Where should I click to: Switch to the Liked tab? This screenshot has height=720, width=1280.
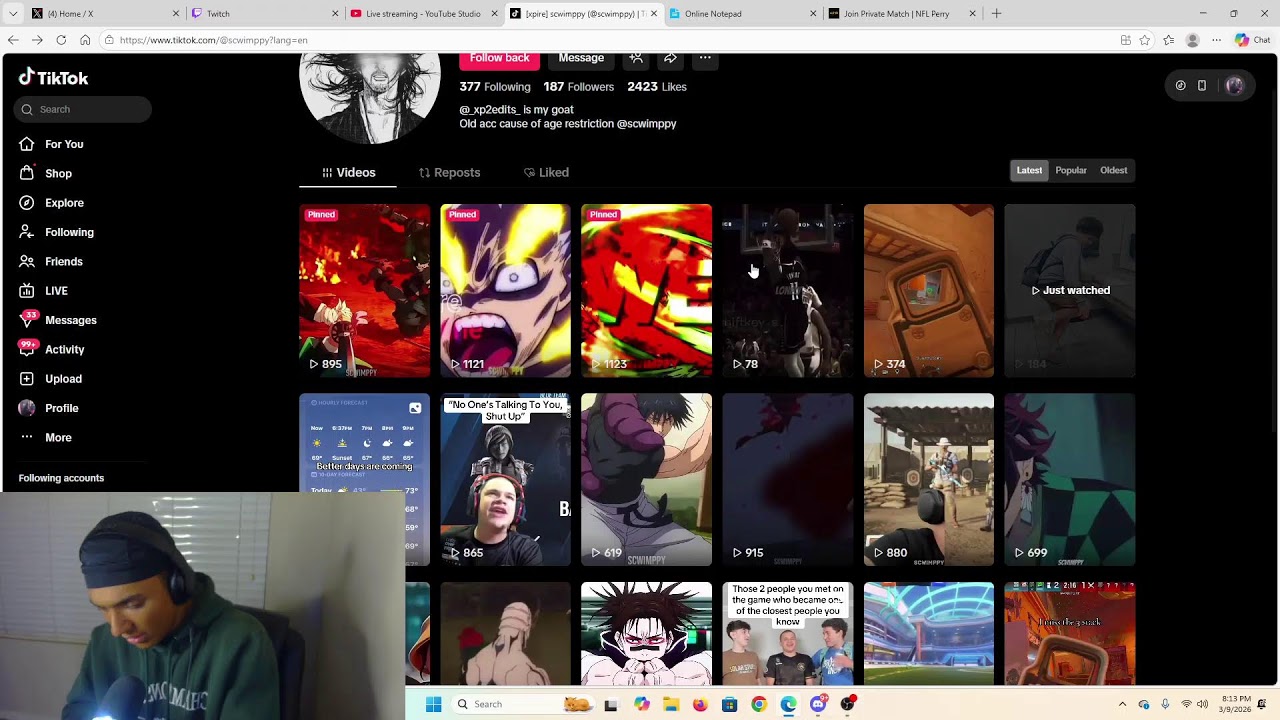(x=546, y=173)
